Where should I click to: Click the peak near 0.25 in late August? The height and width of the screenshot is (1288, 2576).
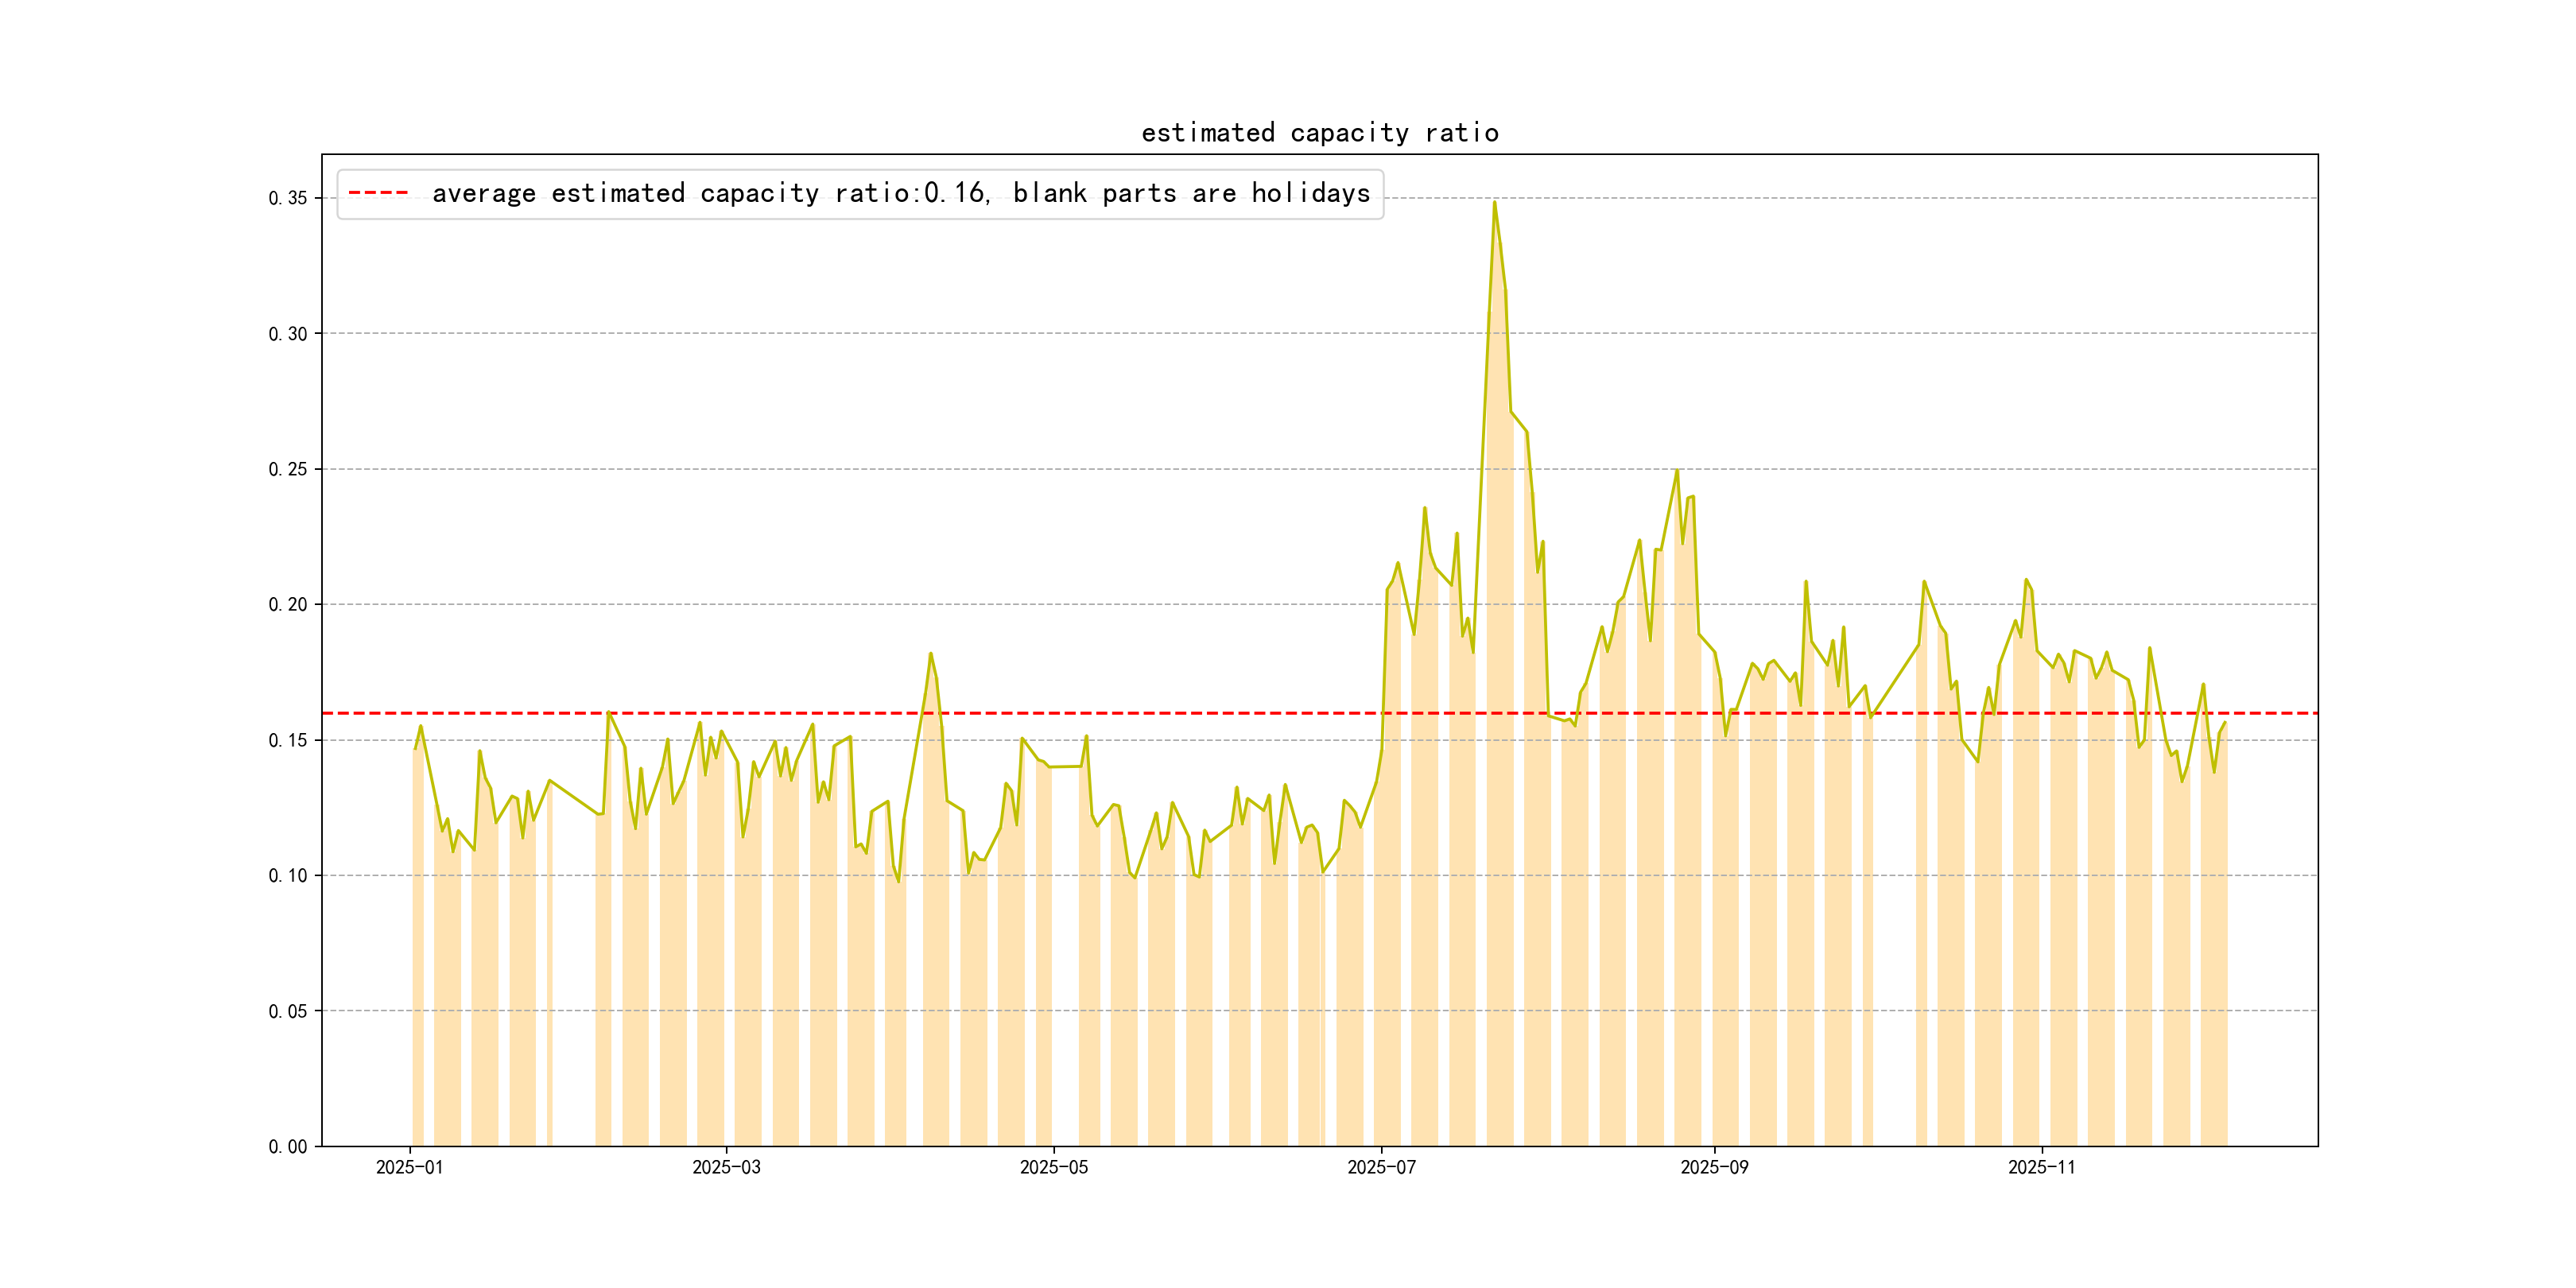click(1677, 471)
